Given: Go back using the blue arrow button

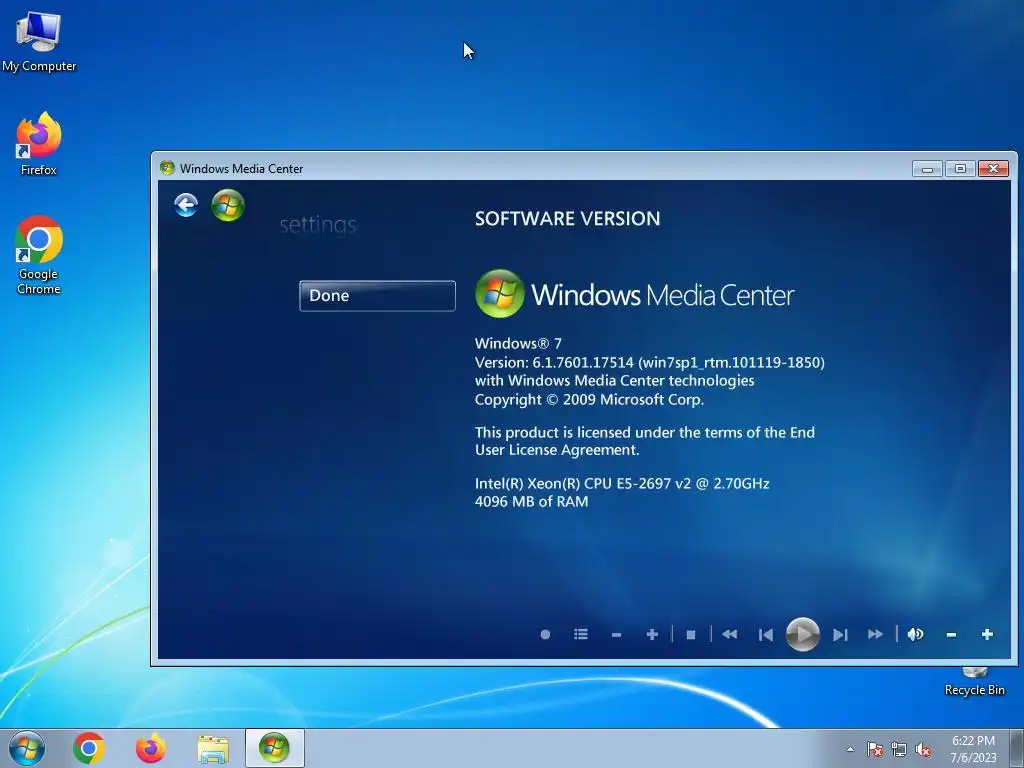Looking at the screenshot, I should pos(186,205).
